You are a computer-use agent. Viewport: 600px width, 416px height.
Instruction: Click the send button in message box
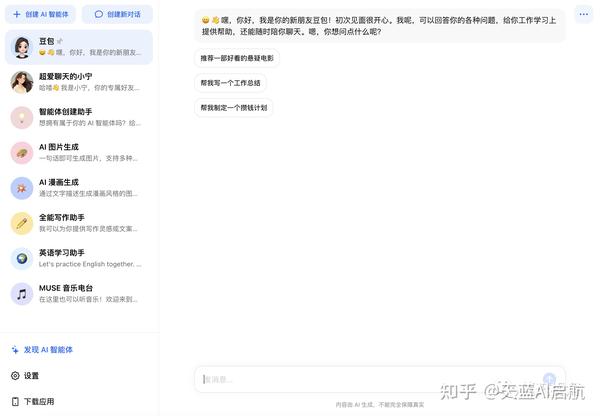click(x=549, y=379)
